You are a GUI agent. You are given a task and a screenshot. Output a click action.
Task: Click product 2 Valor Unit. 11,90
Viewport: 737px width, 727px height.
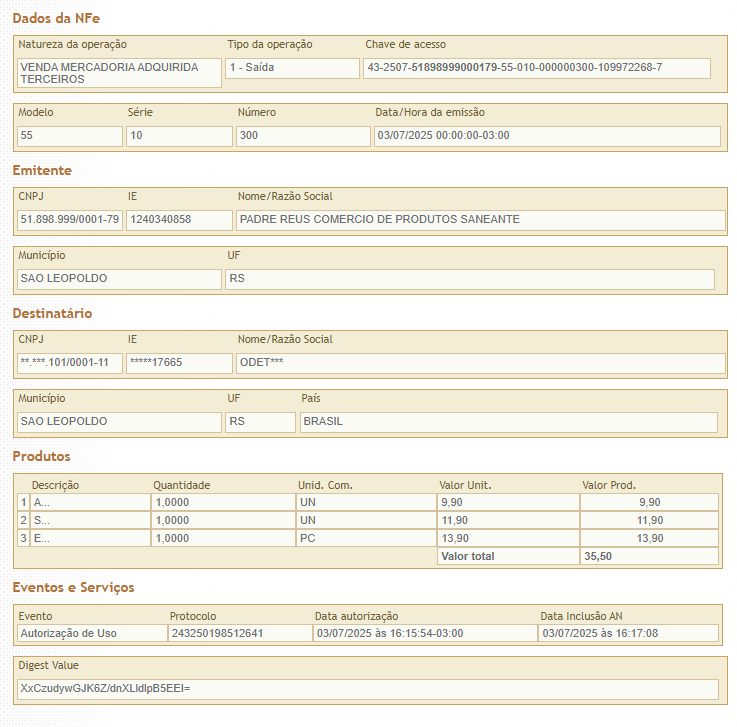coord(508,520)
